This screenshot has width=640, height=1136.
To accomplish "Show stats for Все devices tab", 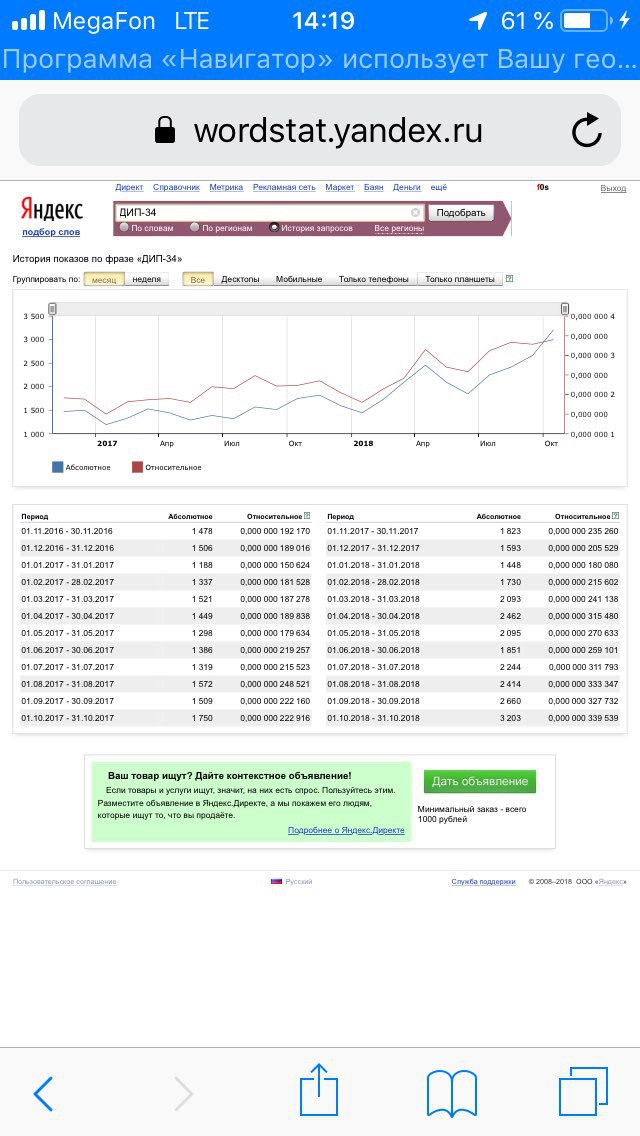I will 198,280.
